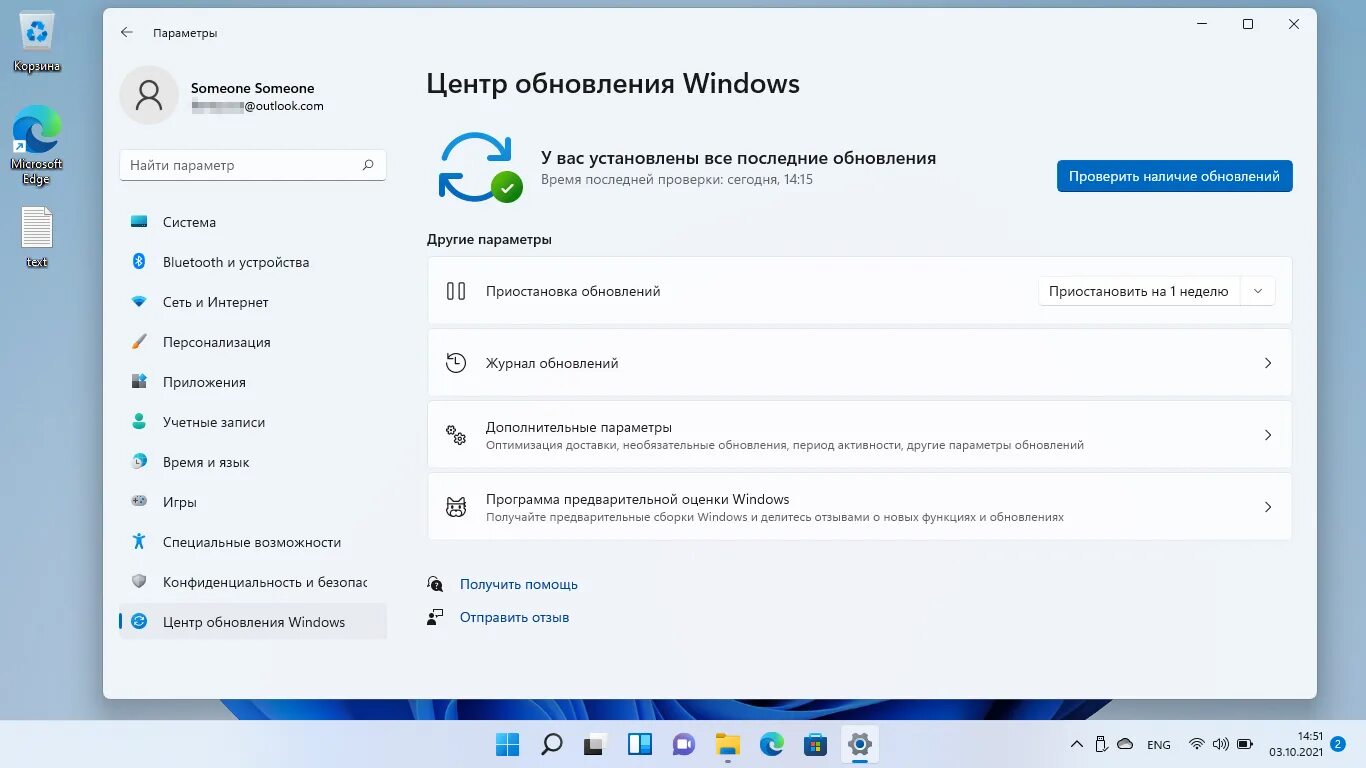Open the Журнал обновлений row
This screenshot has width=1366, height=768.
click(x=859, y=363)
